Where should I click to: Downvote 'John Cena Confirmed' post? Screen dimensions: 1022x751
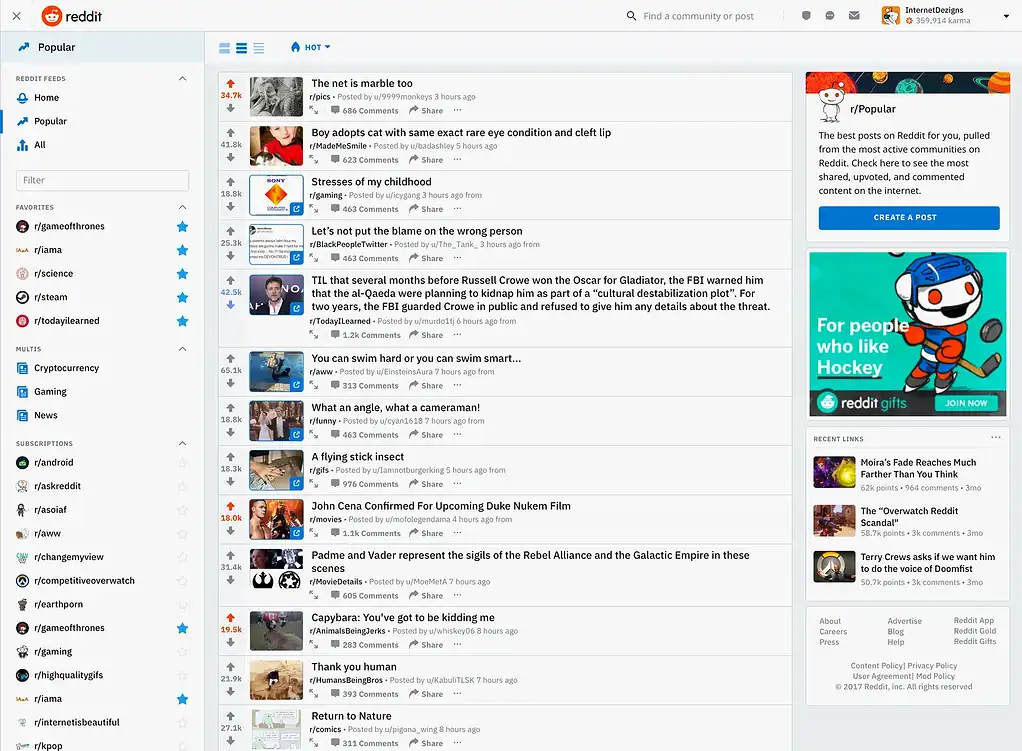click(231, 531)
